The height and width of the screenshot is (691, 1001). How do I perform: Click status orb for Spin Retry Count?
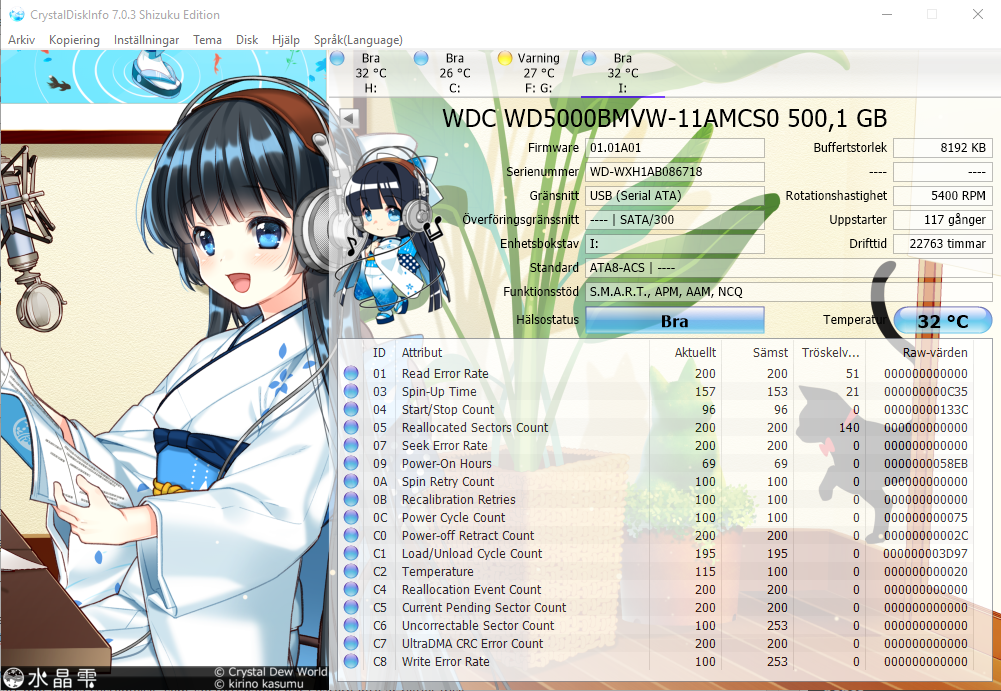click(x=351, y=481)
